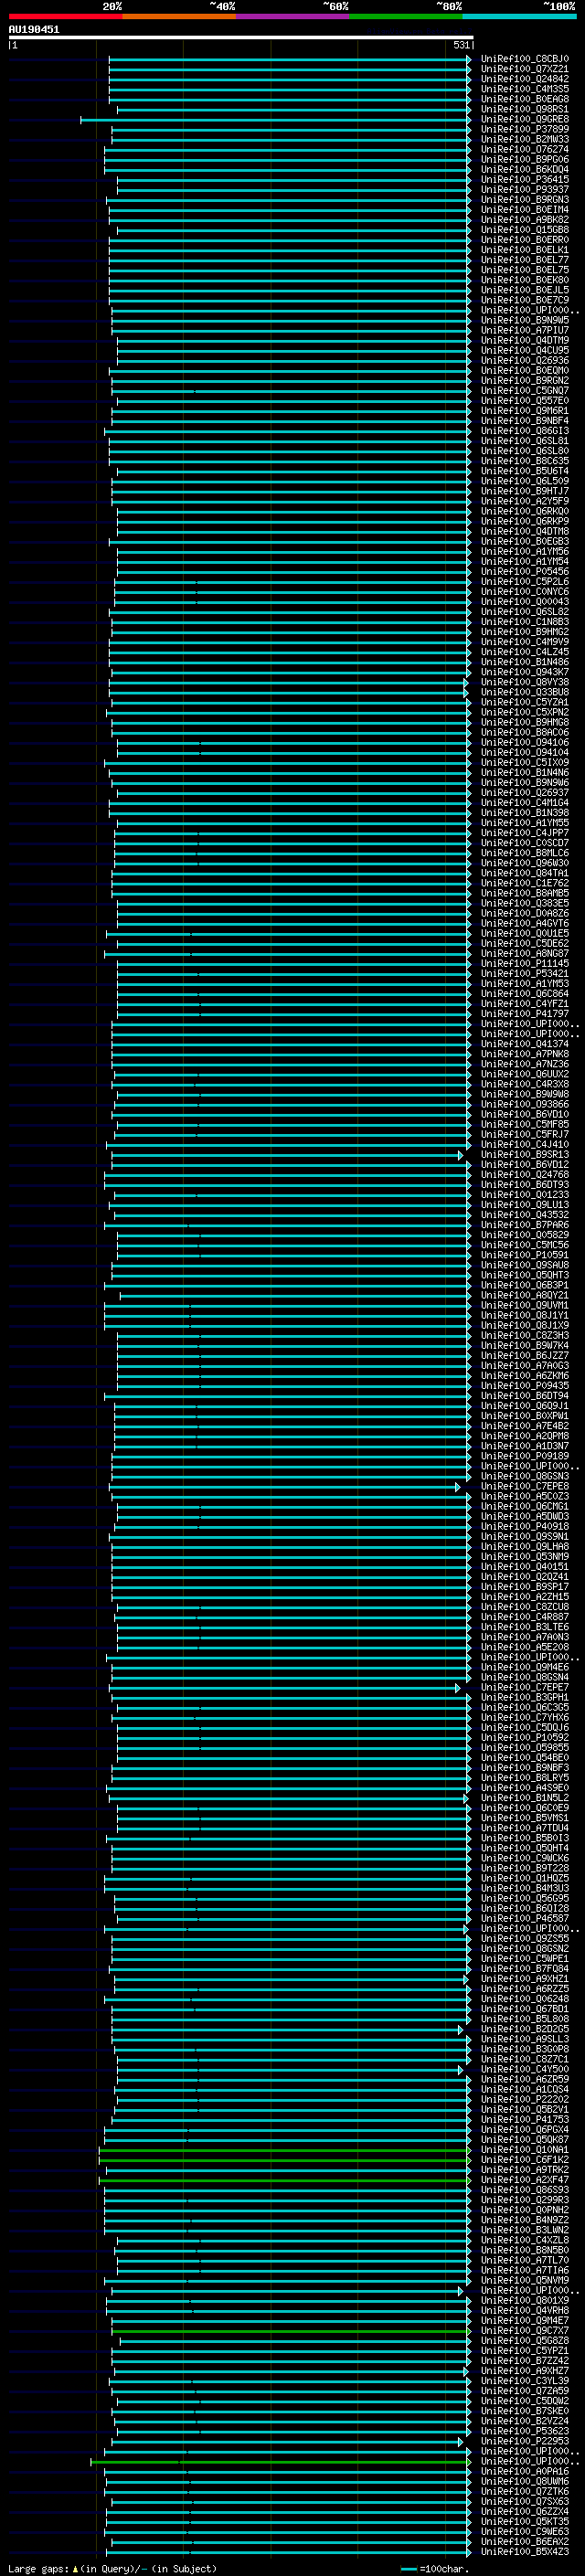This screenshot has width=585, height=2576.
Task: Click the green ~80% identity legend segment
Action: (x=406, y=16)
